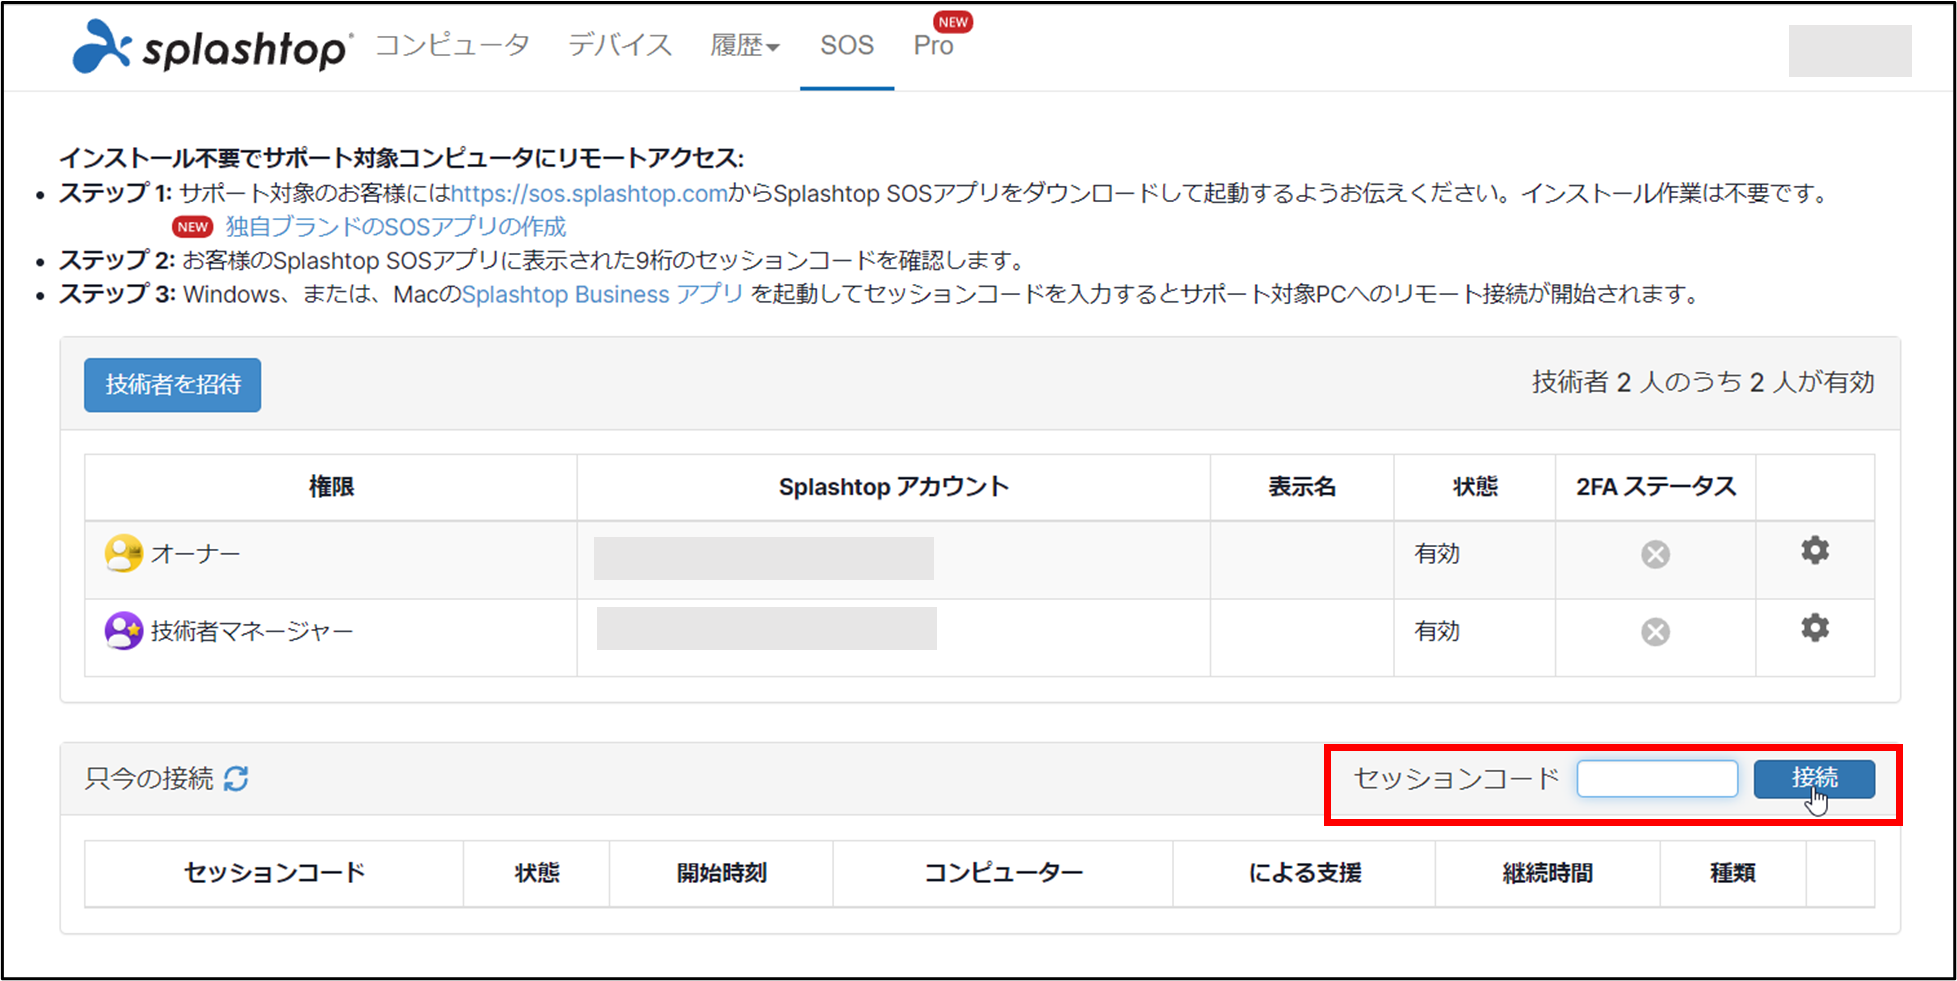Viewport: 1957px width, 981px height.
Task: Click the NEW badge beside the SOS app link
Action: pos(191,227)
